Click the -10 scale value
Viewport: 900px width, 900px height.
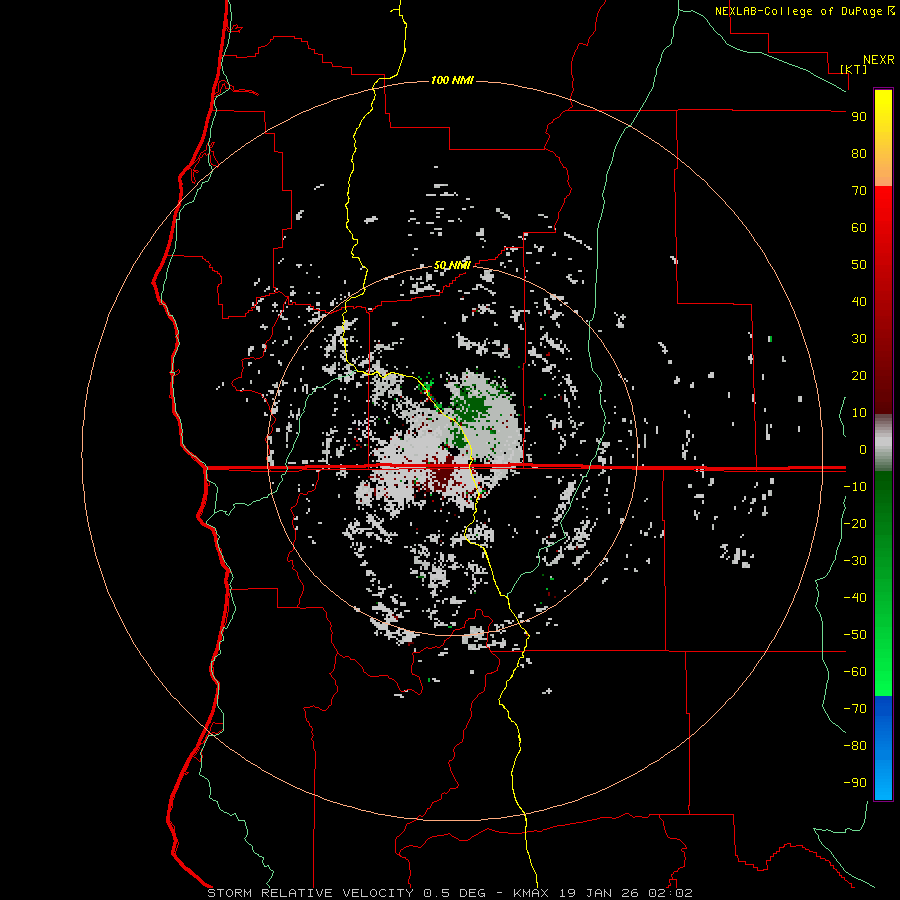(x=855, y=487)
